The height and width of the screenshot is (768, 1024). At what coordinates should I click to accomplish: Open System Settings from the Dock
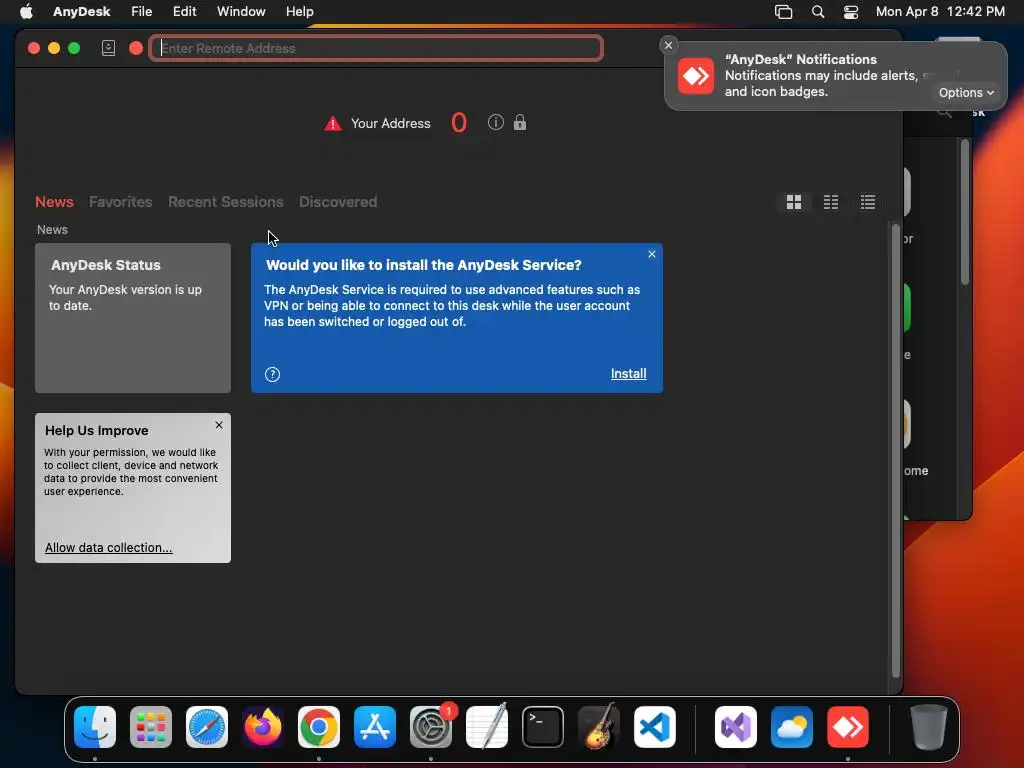coord(431,727)
